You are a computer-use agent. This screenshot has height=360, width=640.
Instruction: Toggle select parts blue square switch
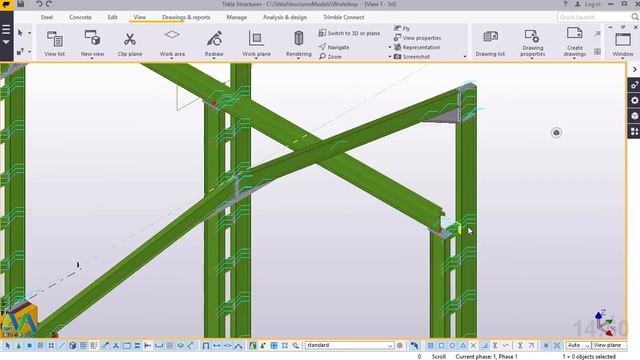[x=29, y=345]
